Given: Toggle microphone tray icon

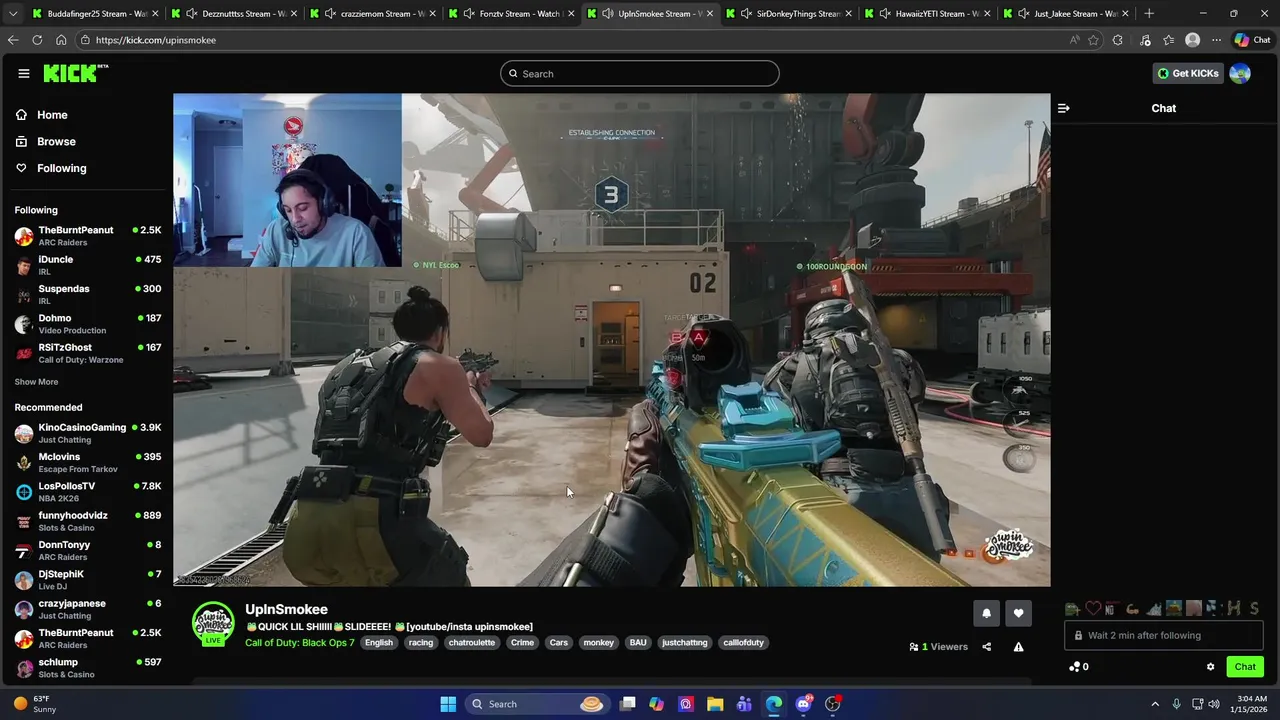Looking at the screenshot, I should [x=1176, y=704].
